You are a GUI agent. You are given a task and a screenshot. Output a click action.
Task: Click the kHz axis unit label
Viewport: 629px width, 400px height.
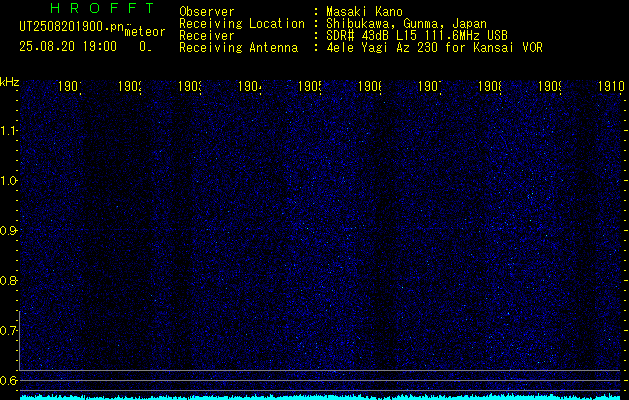[x=9, y=82]
